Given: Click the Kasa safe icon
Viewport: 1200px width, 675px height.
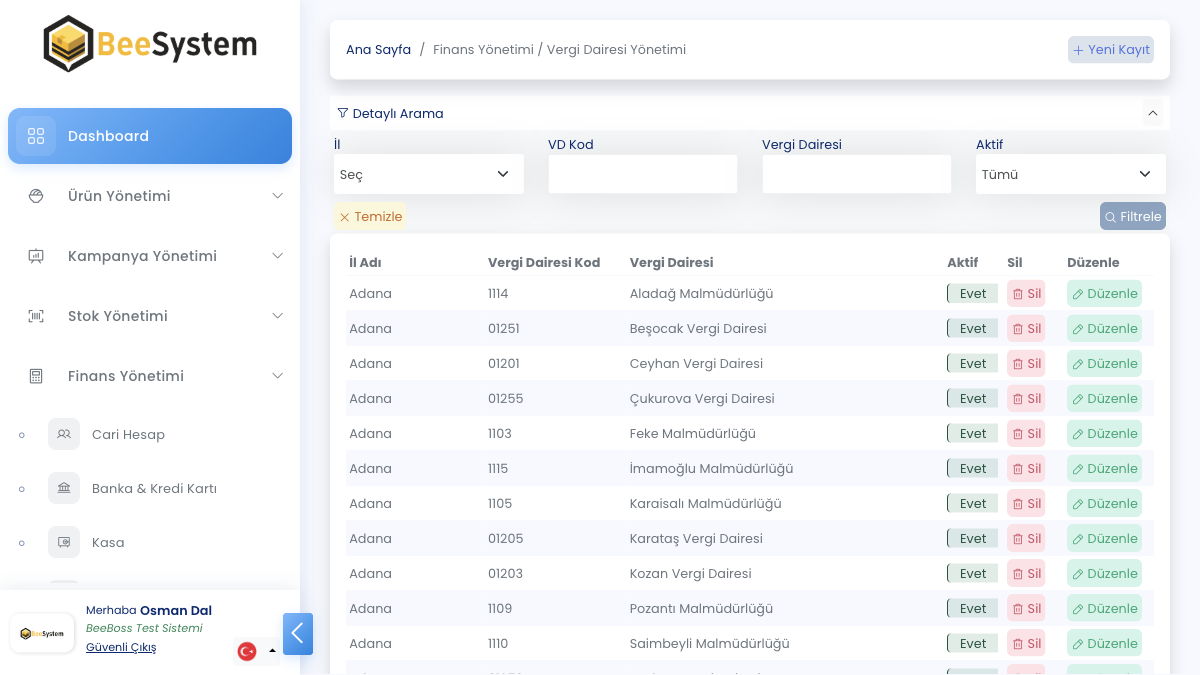Looking at the screenshot, I should 64,542.
